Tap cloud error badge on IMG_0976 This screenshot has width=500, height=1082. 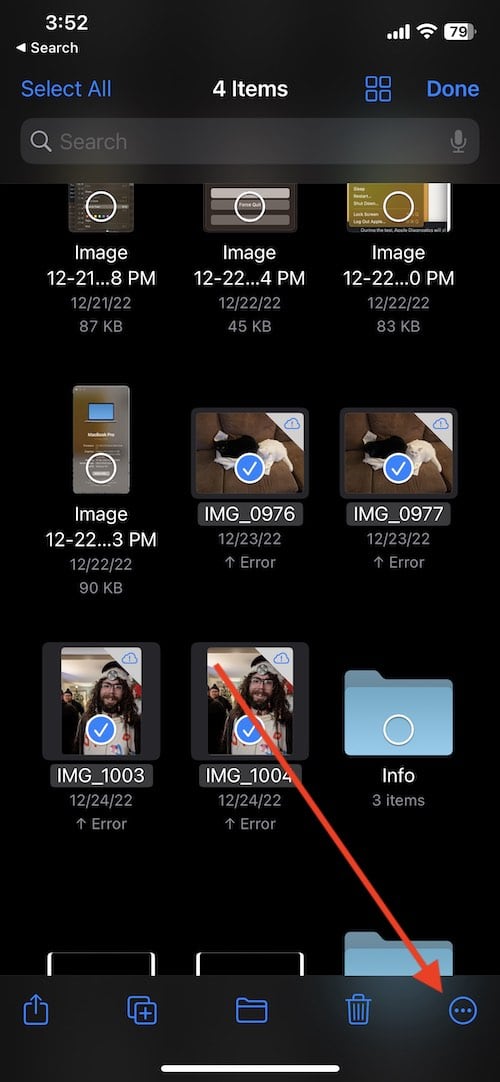click(x=292, y=424)
